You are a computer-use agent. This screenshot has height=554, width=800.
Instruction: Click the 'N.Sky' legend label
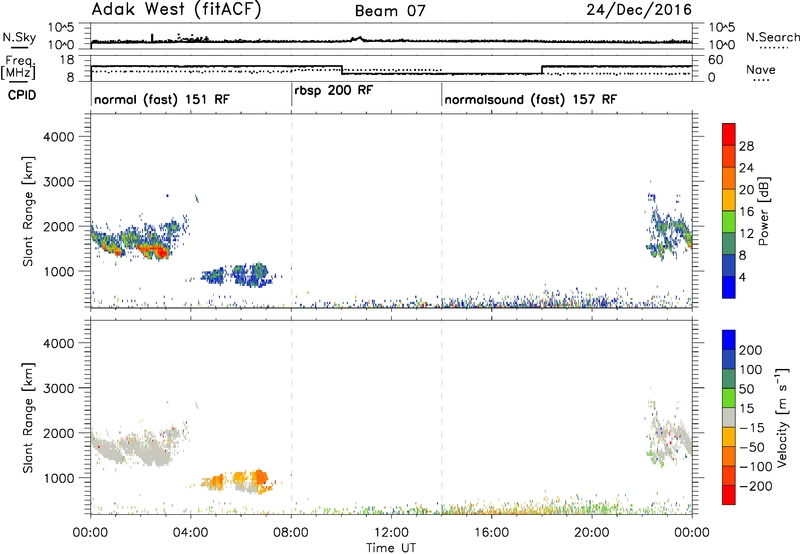click(x=19, y=37)
